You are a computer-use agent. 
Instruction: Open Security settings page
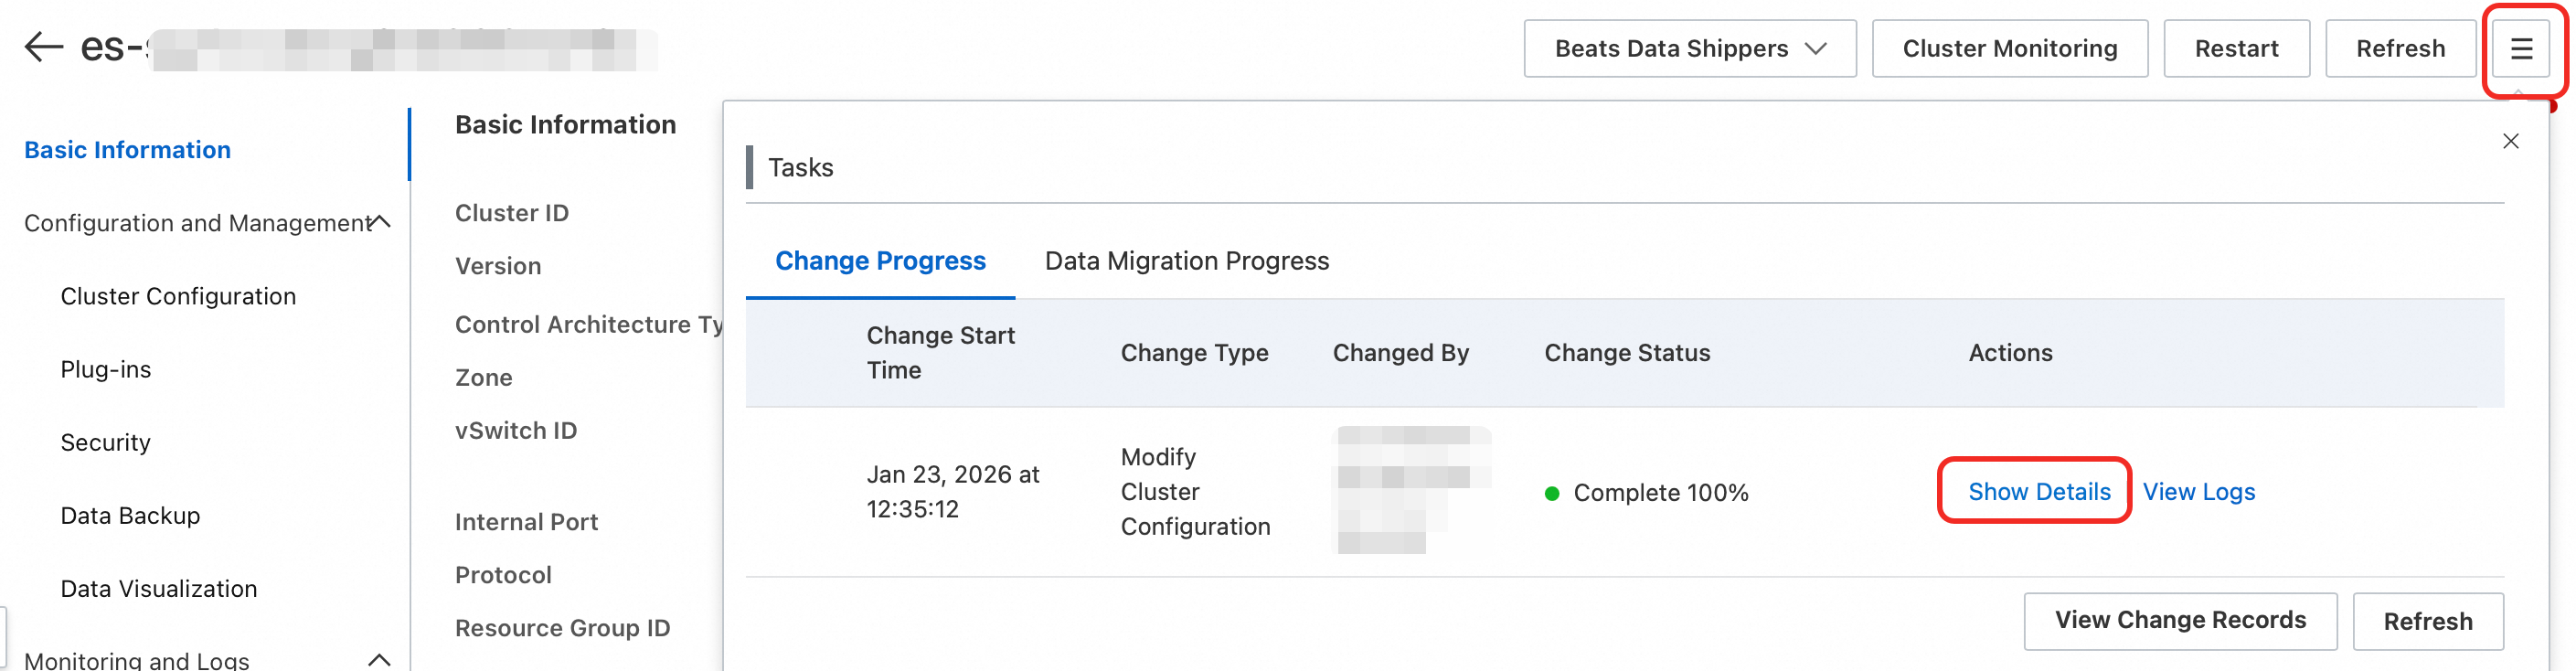tap(106, 443)
